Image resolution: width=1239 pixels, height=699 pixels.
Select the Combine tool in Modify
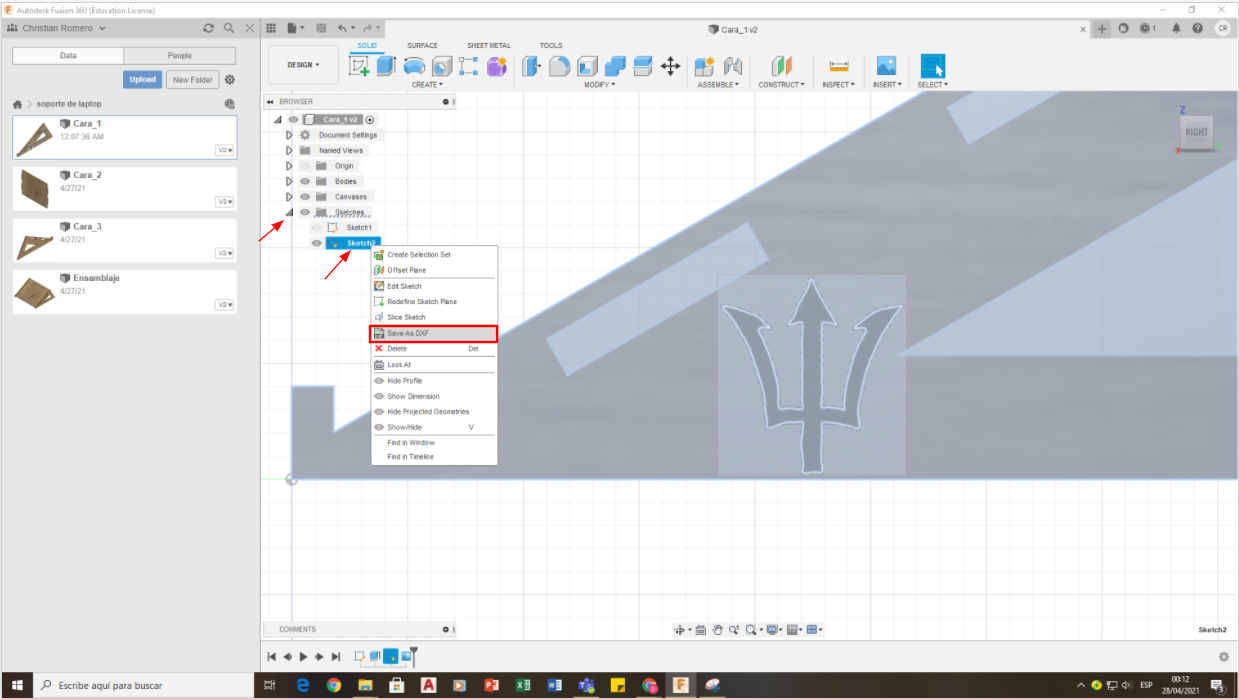pos(615,66)
